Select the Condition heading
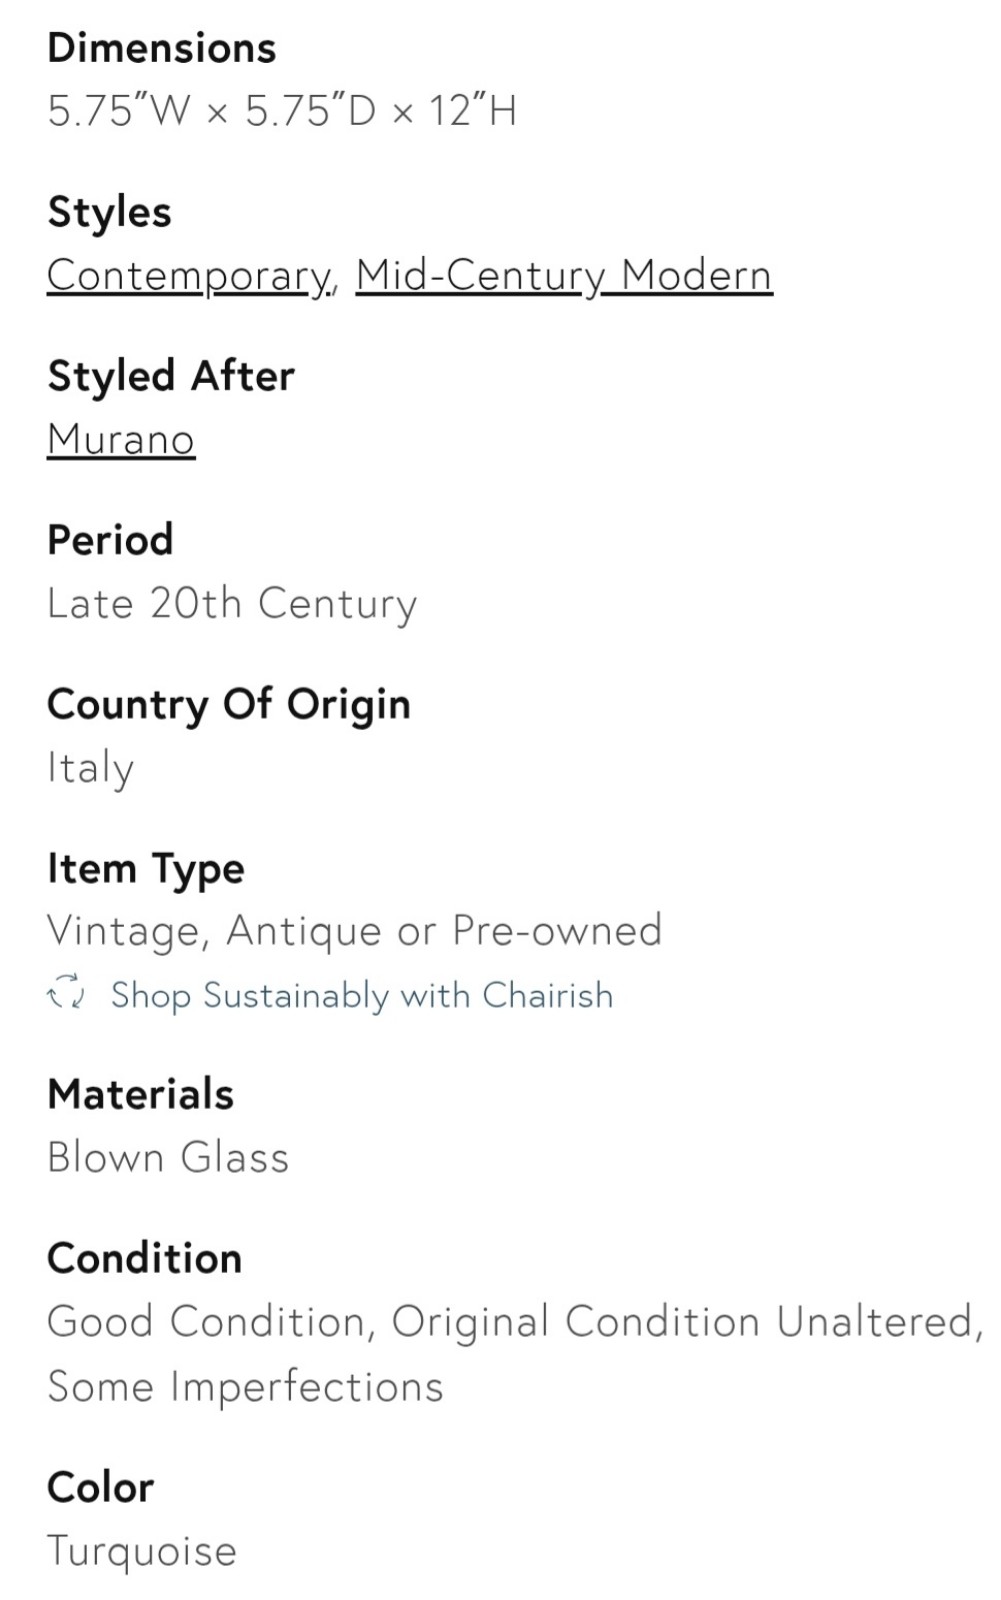Image resolution: width=1001 pixels, height=1600 pixels. [145, 1258]
